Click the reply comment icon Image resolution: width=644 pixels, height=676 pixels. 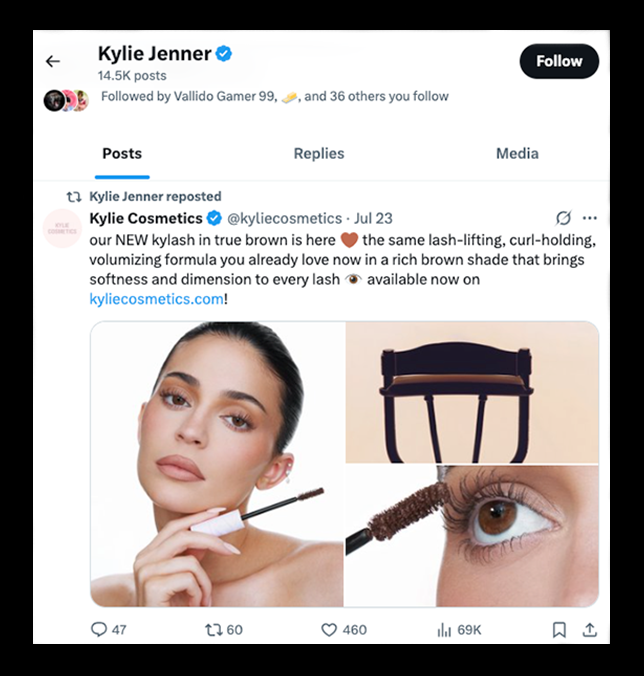[98, 629]
